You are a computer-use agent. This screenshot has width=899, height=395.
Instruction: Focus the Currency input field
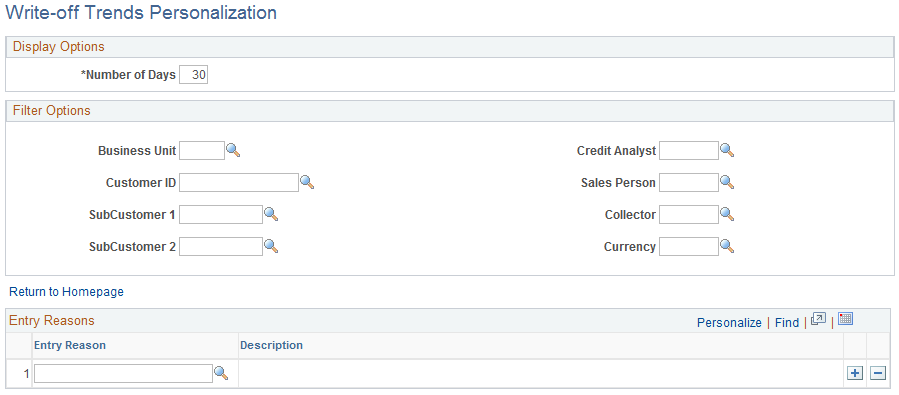click(689, 247)
